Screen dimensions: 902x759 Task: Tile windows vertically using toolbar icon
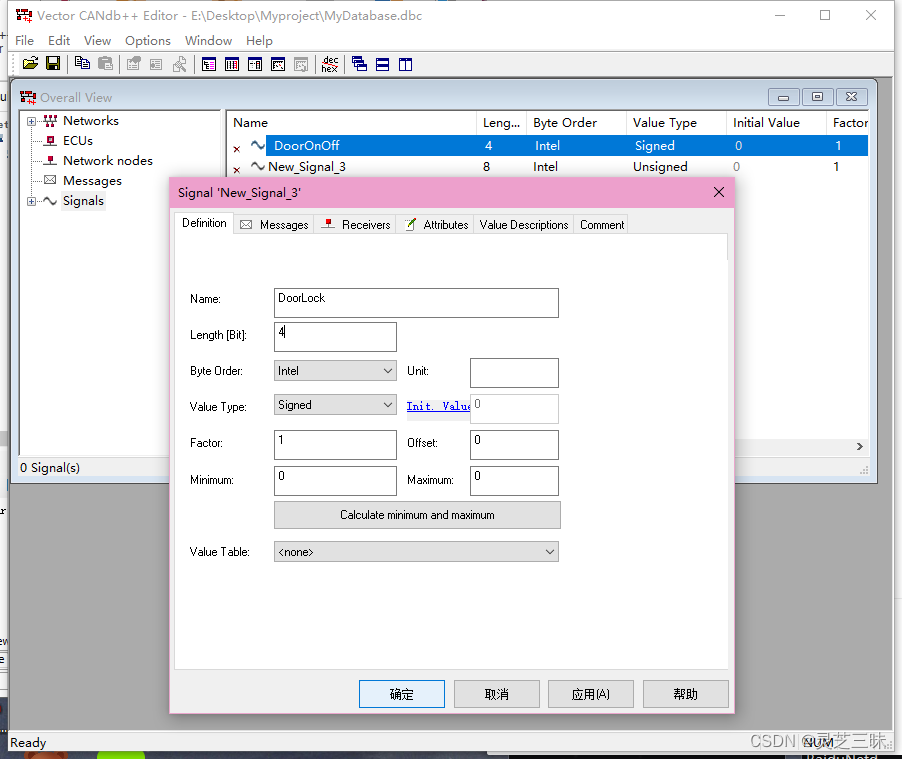coord(406,64)
